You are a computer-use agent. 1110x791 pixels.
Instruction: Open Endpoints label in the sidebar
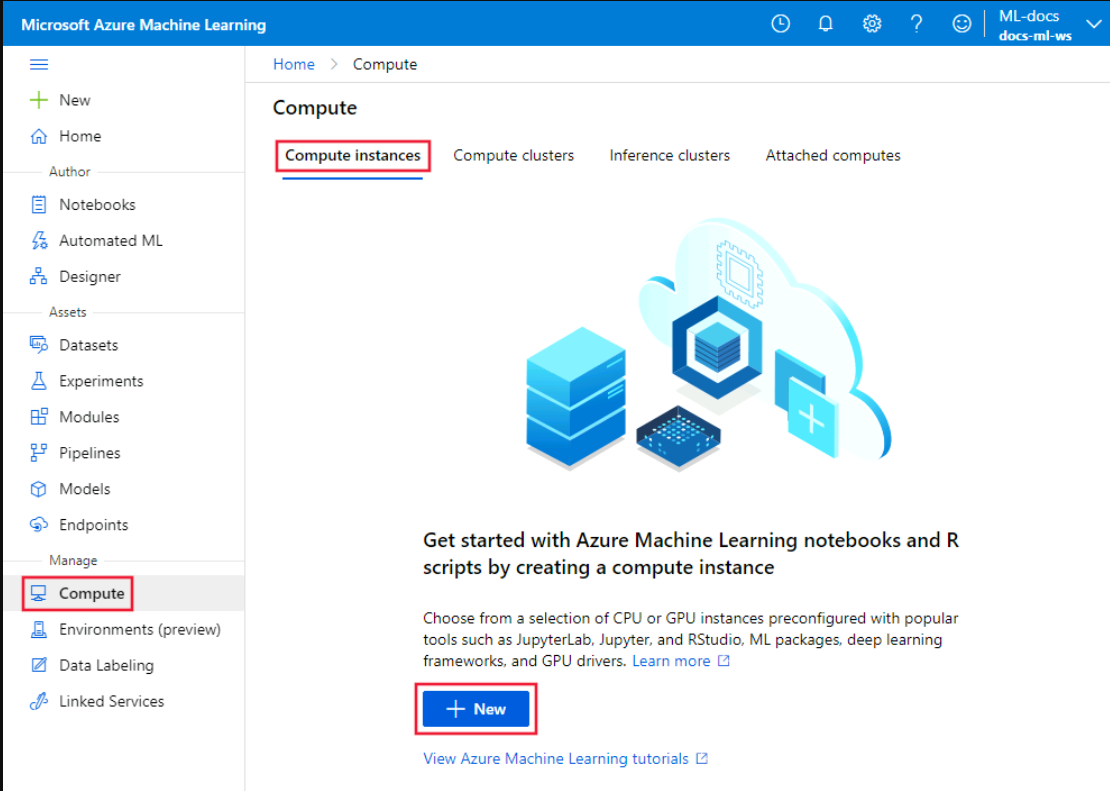pos(93,525)
